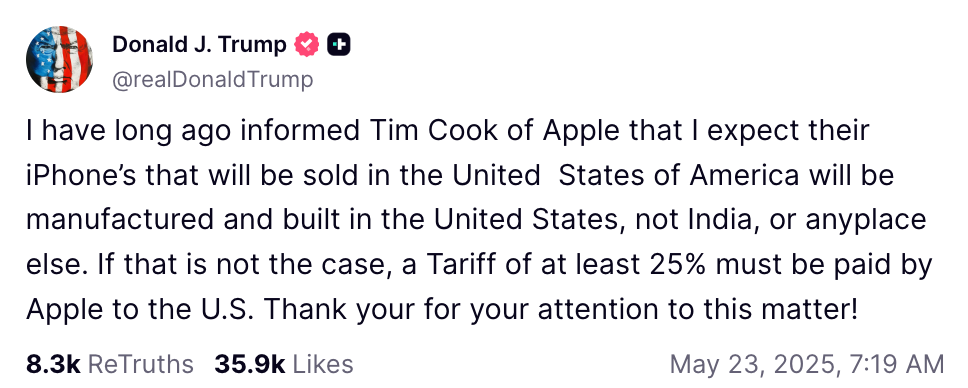Select the ReTruths label
Viewport: 968px width, 388px height.
click(x=141, y=364)
